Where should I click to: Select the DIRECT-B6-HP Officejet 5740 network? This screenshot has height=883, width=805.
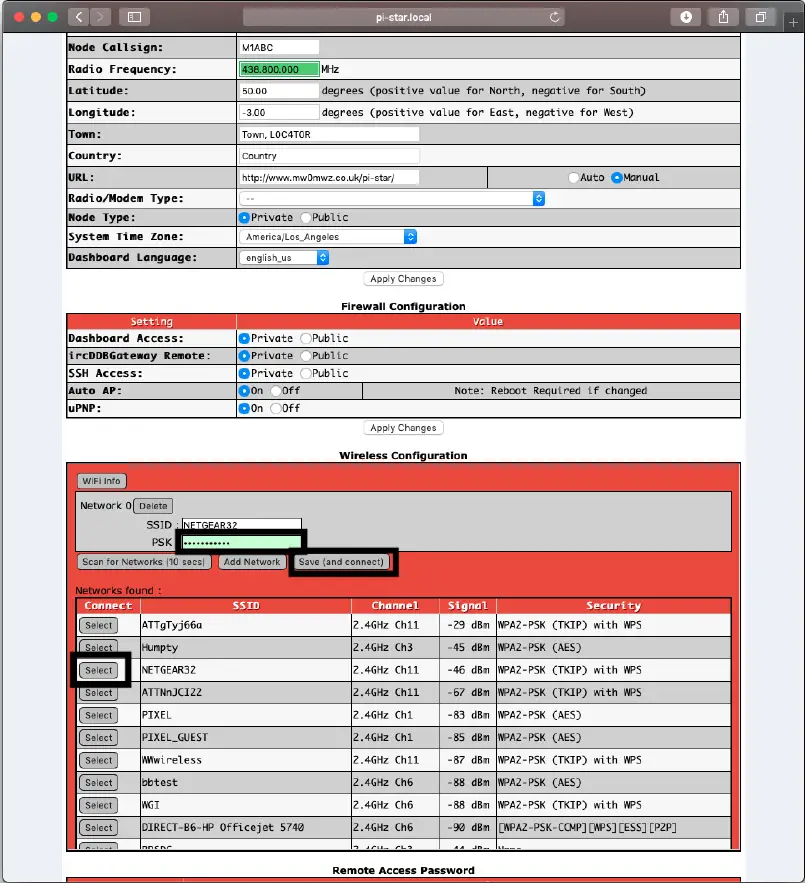(99, 828)
